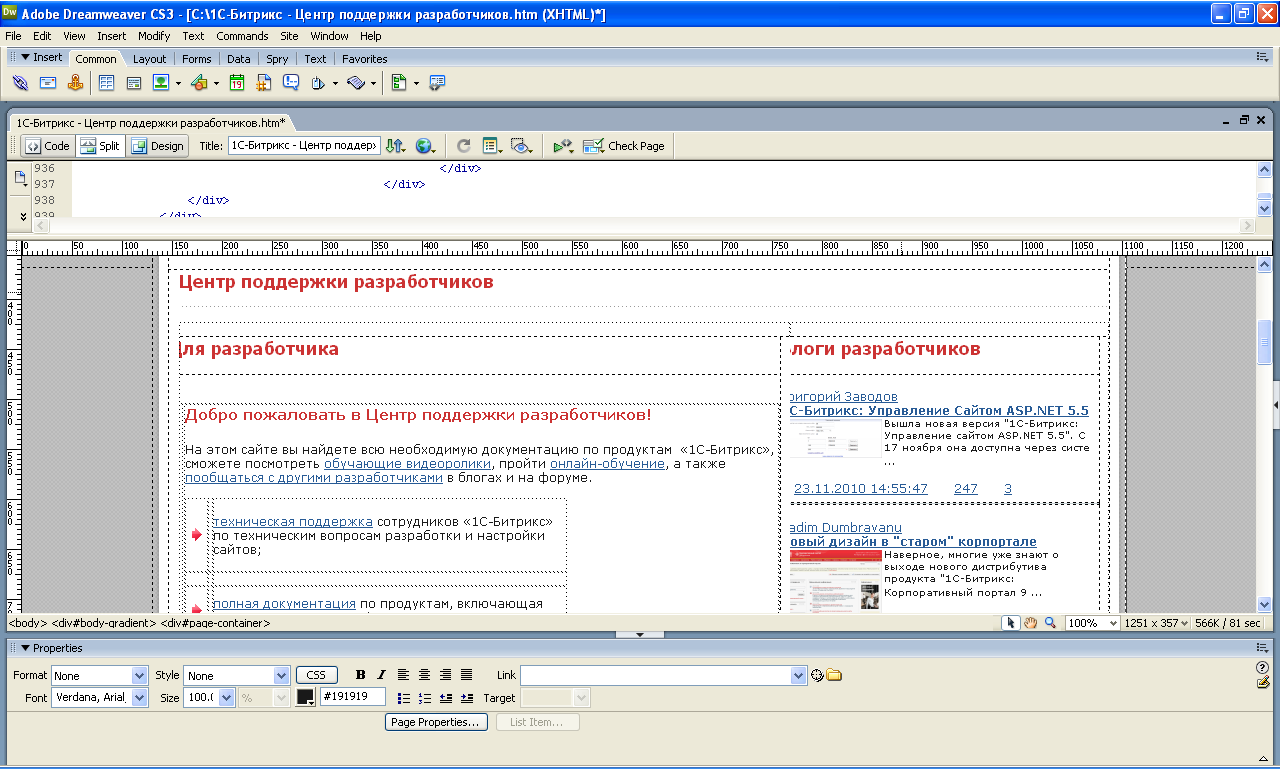1280x769 pixels.
Task: Align text left
Action: (x=404, y=675)
